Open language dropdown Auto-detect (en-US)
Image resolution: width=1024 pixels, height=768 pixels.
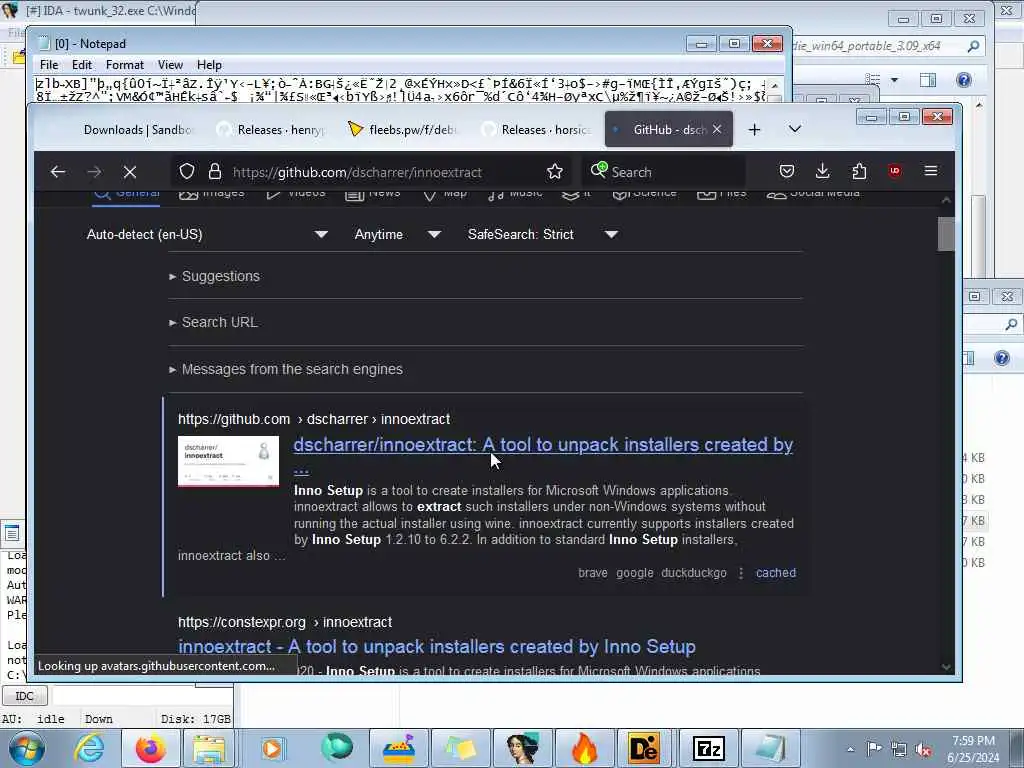click(x=207, y=234)
